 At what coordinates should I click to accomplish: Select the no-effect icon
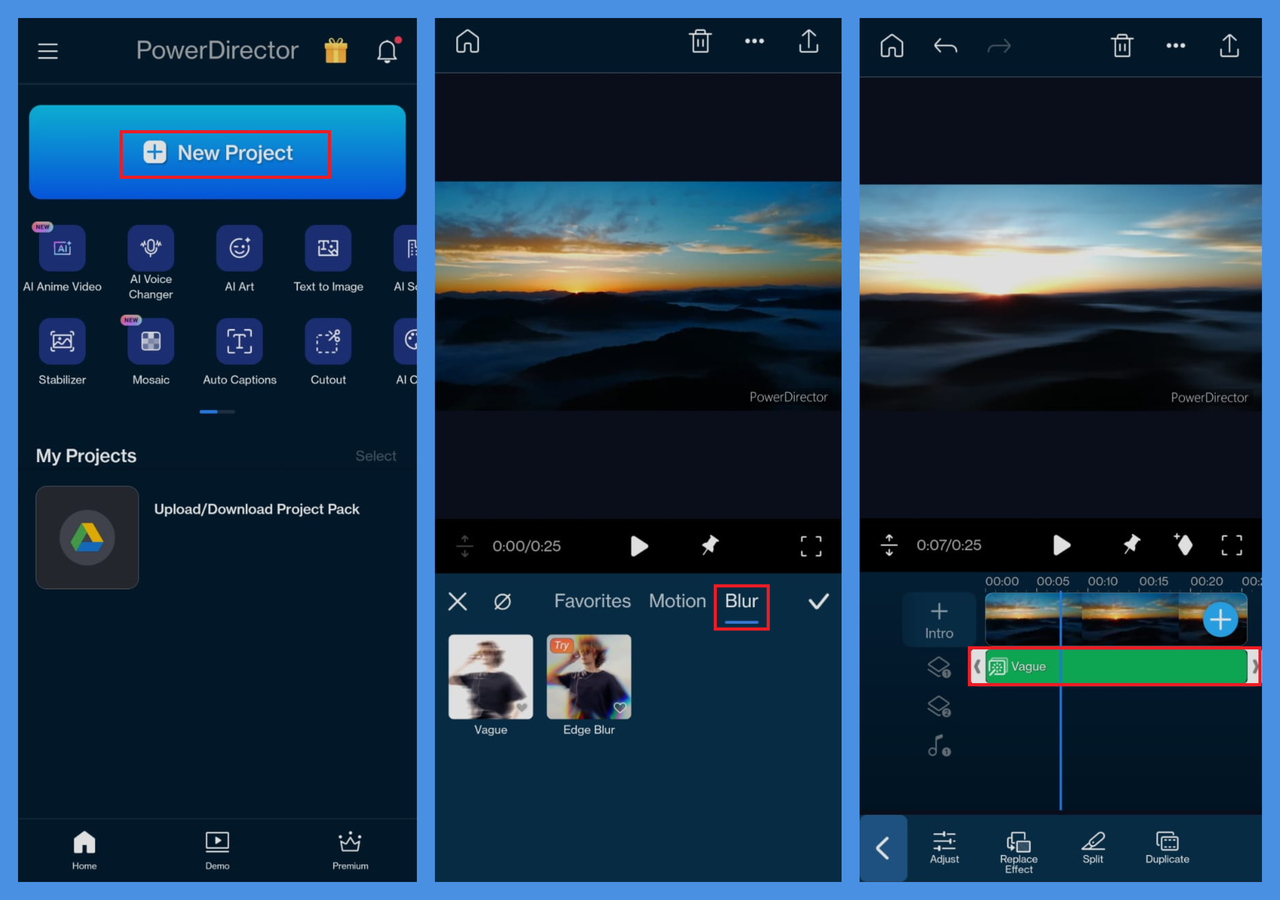coord(503,601)
